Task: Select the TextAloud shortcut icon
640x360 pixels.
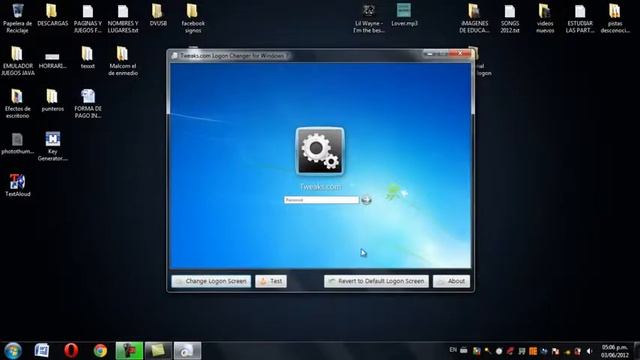Action: (x=18, y=186)
